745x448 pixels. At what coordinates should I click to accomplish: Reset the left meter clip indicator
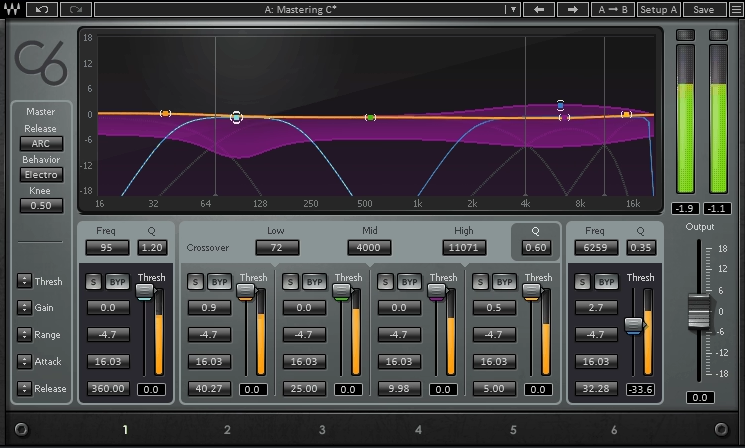click(x=685, y=35)
